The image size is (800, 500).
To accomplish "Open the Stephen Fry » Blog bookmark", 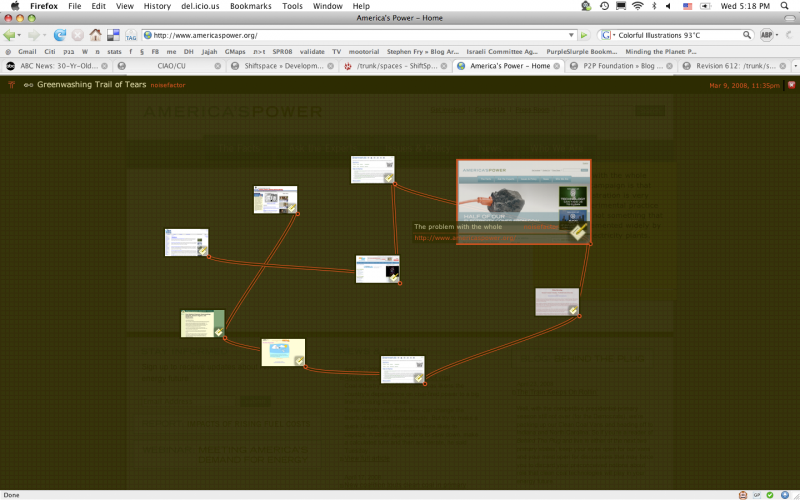I will pos(422,52).
